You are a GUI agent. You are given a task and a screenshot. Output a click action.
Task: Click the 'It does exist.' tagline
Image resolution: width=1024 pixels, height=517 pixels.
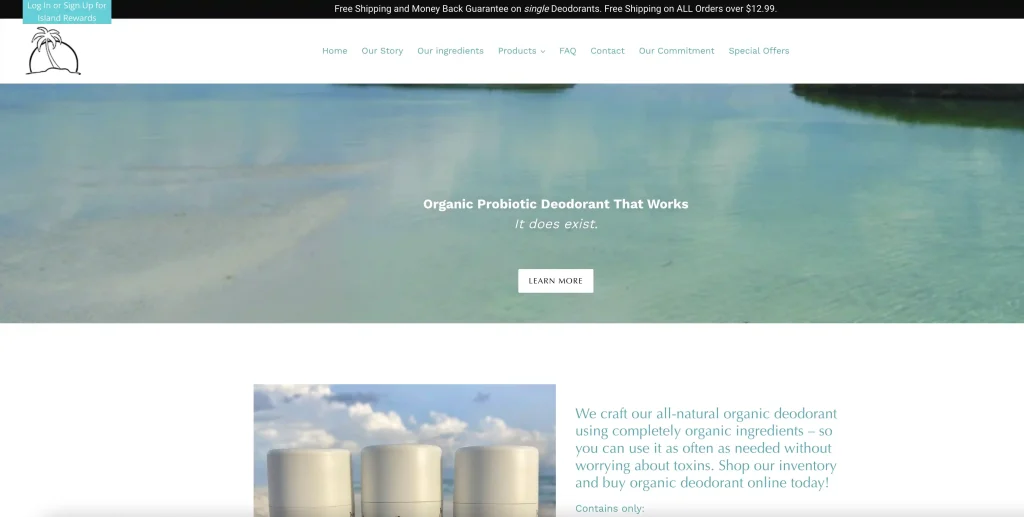click(556, 224)
